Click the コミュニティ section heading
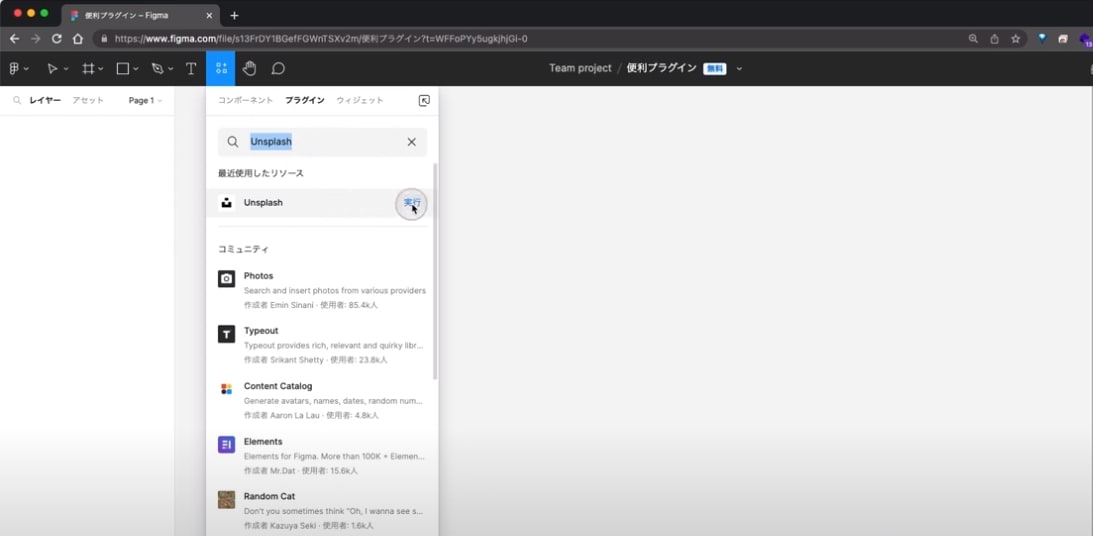 point(243,249)
